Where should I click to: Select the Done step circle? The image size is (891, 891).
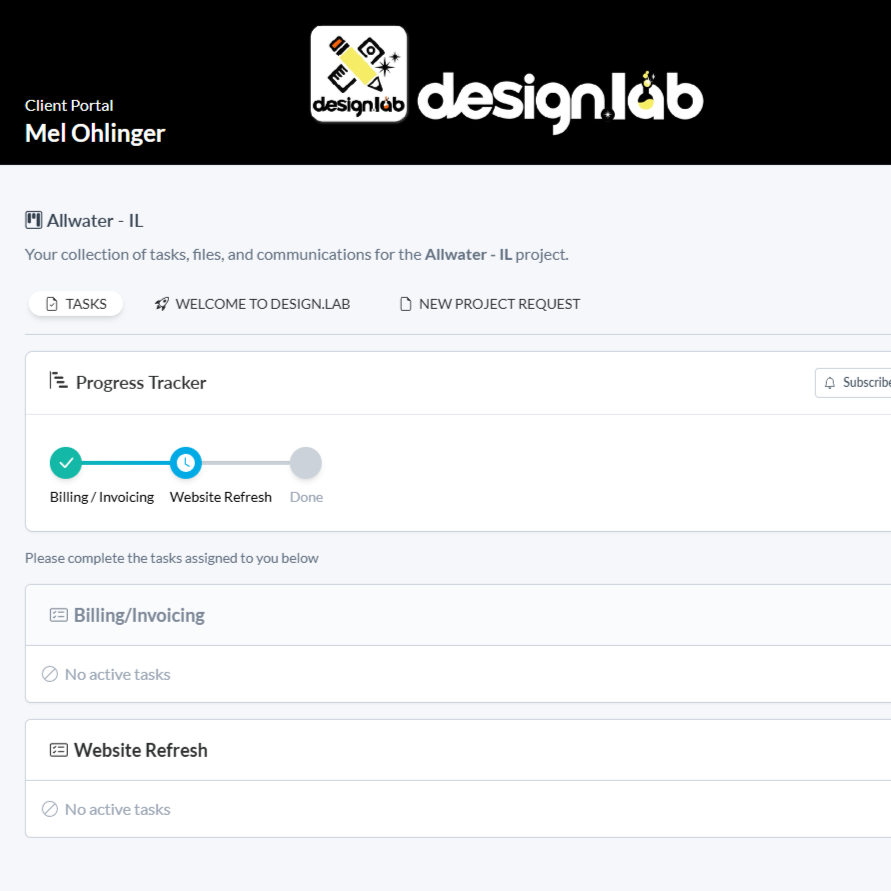point(305,462)
